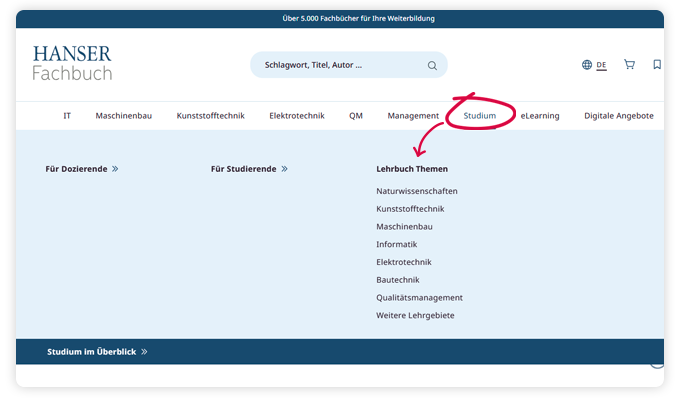This screenshot has height=401, width=675.
Task: Click the HANSER Fachbuch logo
Action: [72, 63]
